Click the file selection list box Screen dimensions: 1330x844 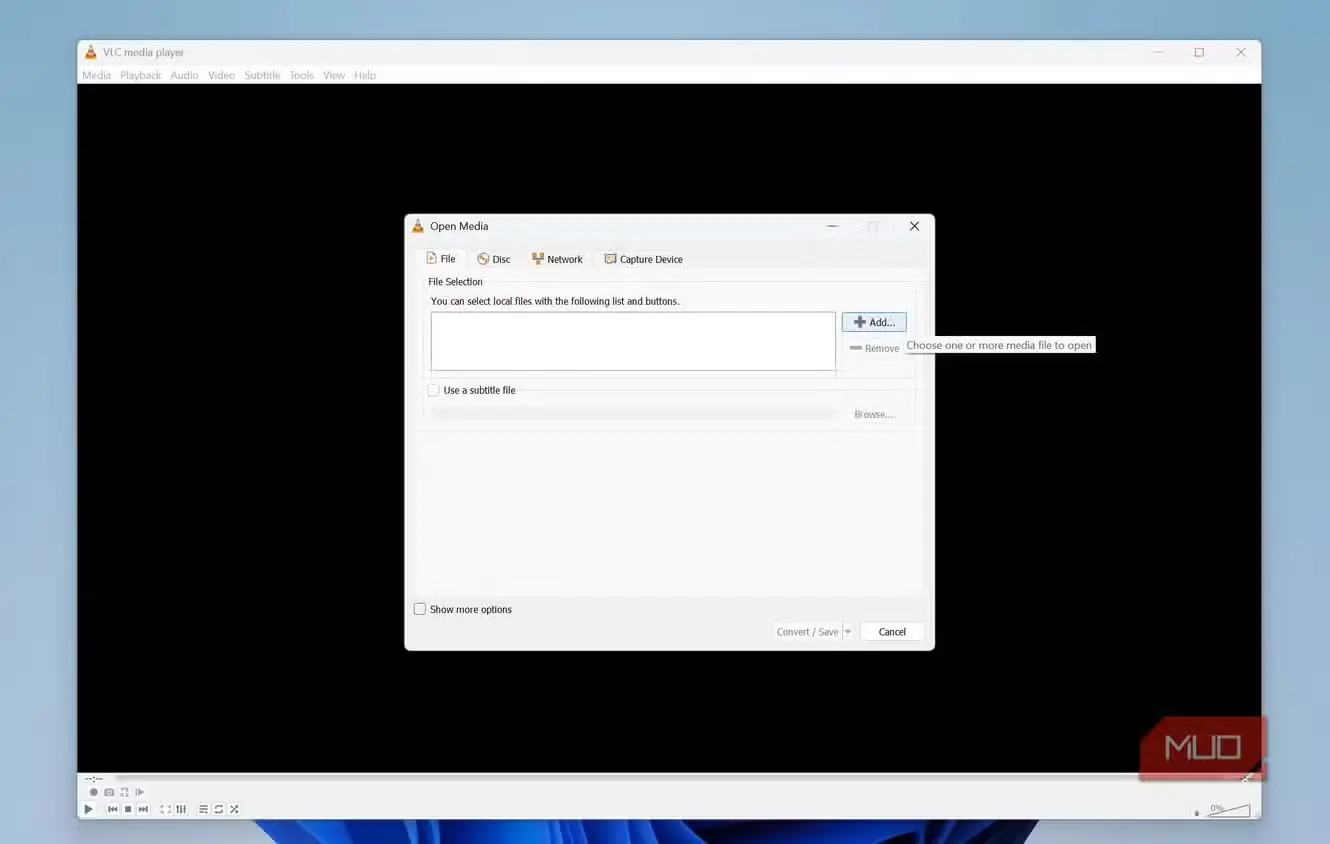click(633, 341)
